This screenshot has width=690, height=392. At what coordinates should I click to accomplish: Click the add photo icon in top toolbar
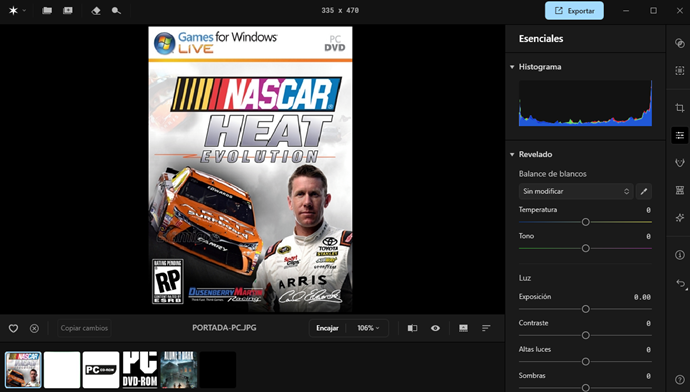click(x=68, y=11)
